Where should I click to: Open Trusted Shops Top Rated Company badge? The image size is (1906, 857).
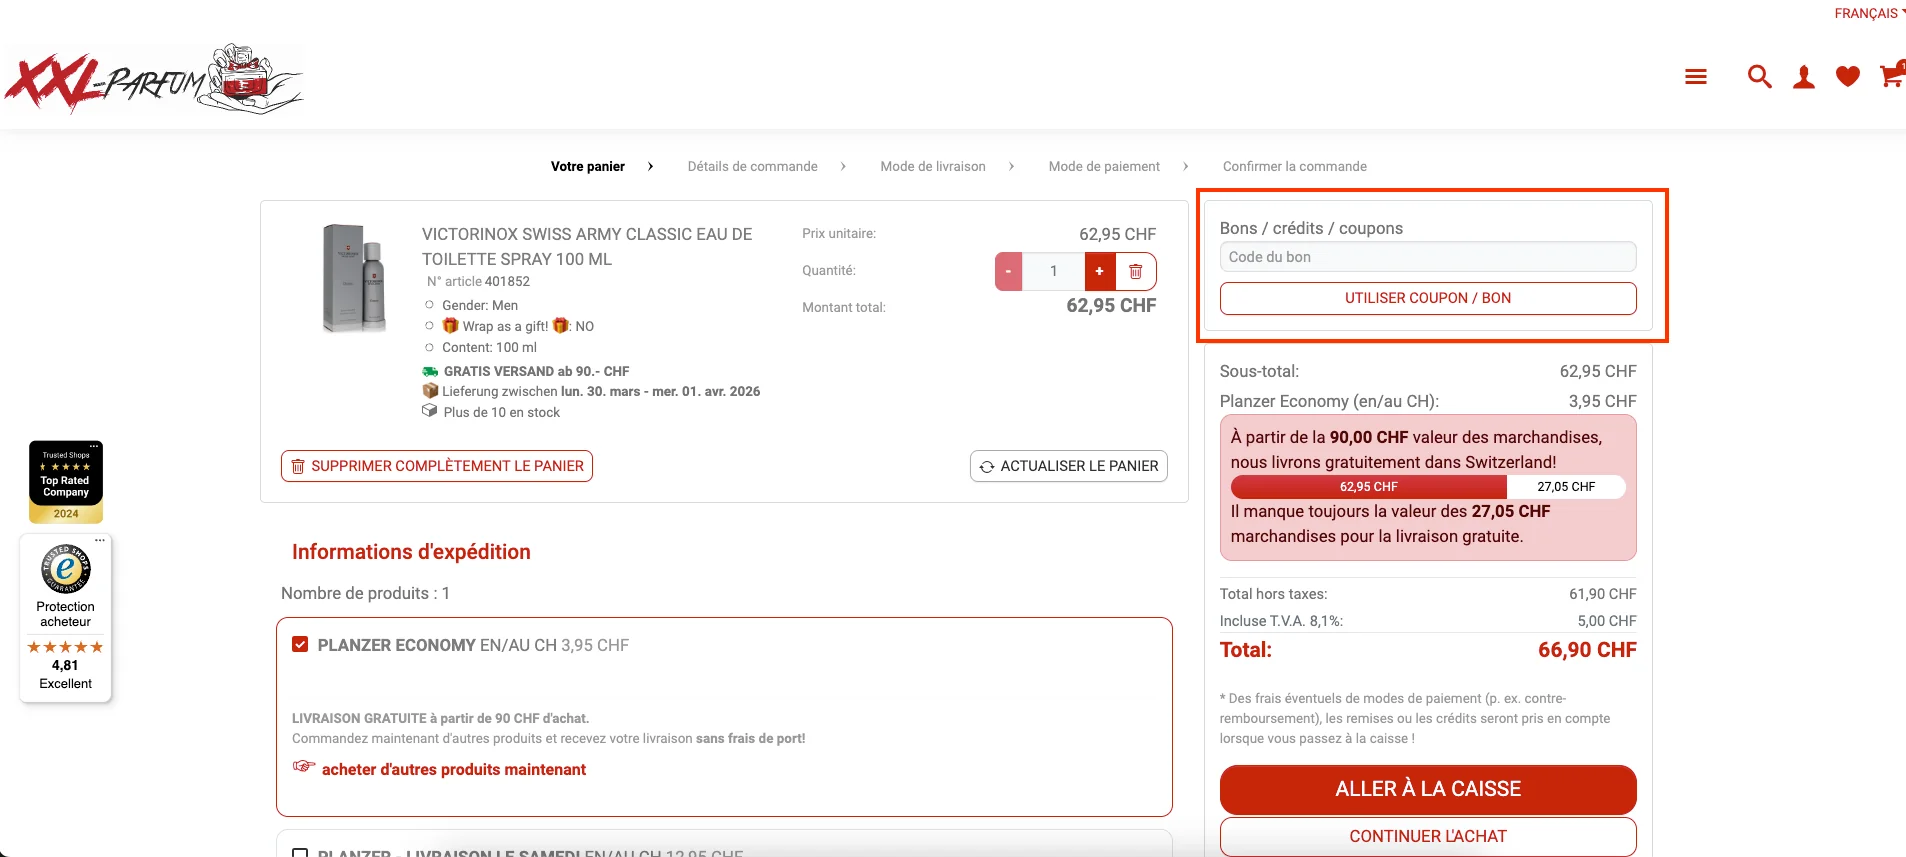(x=66, y=482)
